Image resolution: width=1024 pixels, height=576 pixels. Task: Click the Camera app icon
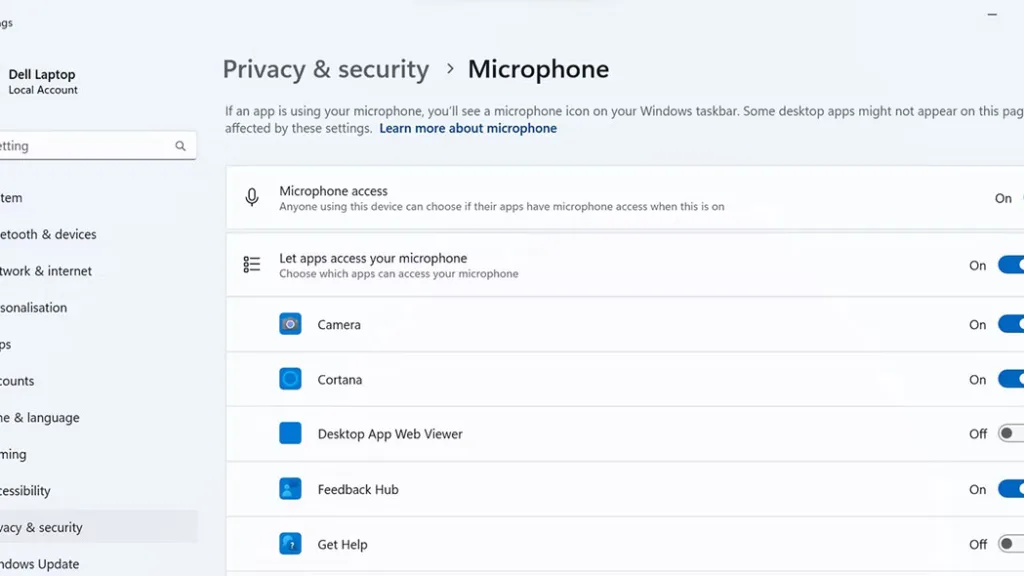(290, 324)
